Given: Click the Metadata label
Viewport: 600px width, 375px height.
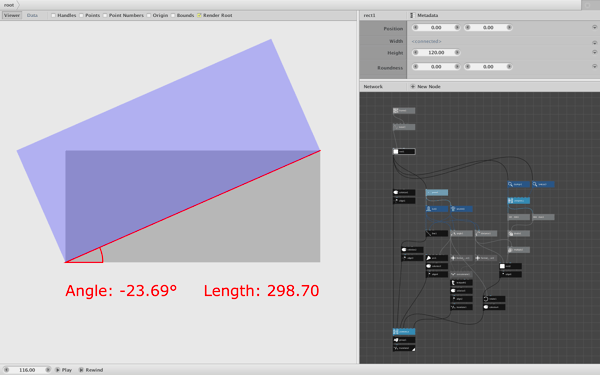Looking at the screenshot, I should click(x=427, y=15).
